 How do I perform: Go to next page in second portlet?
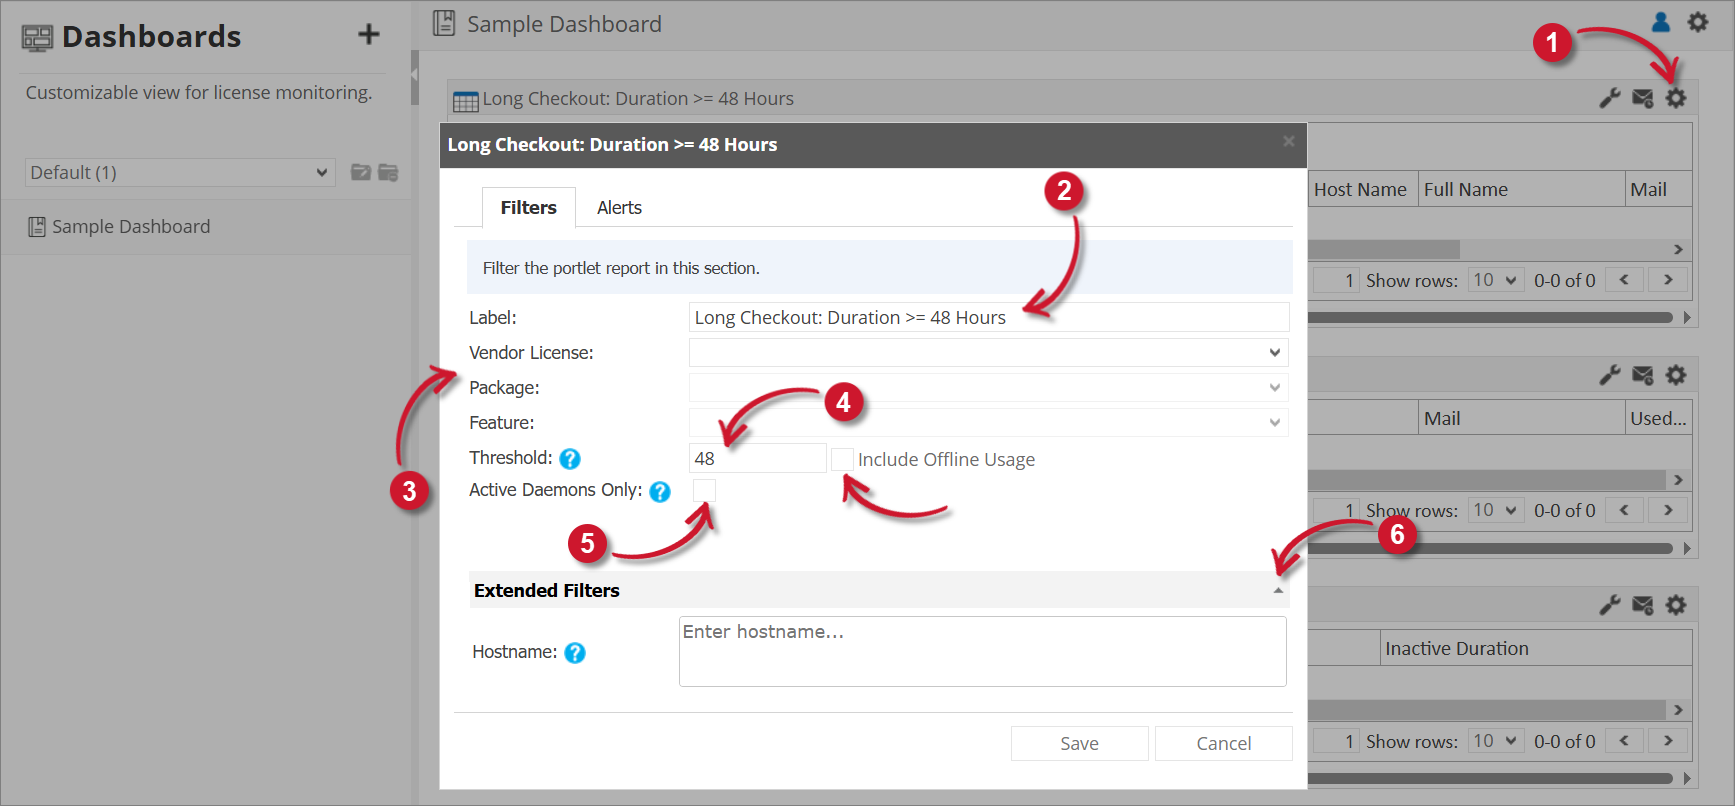(x=1668, y=510)
